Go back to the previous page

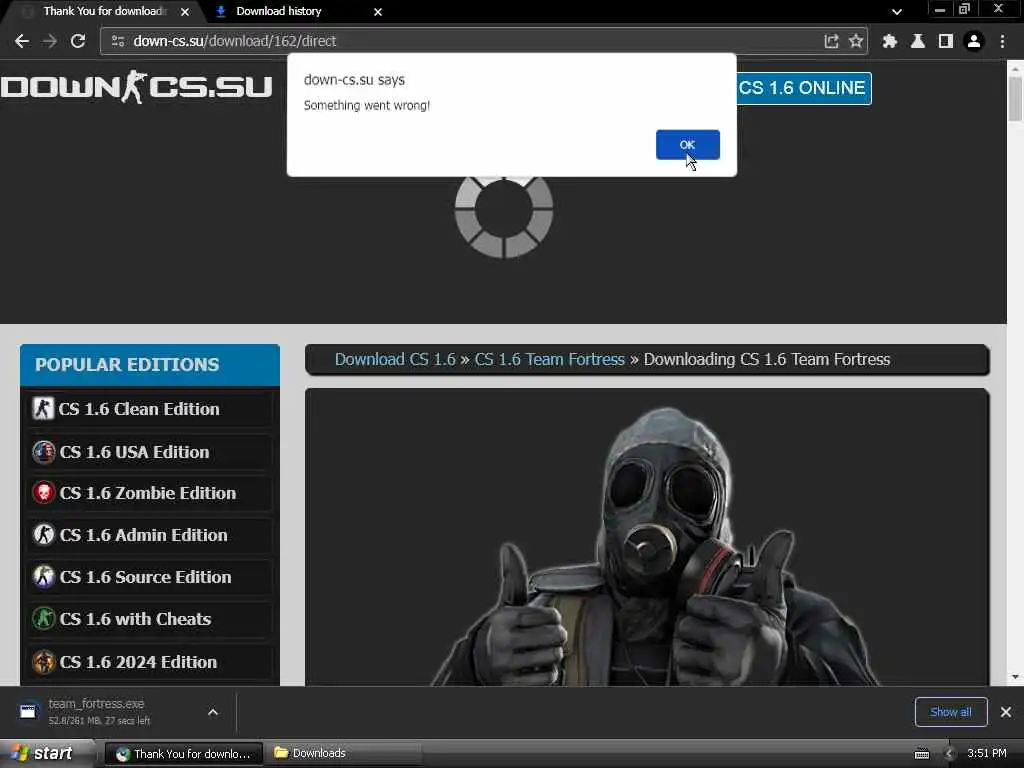pyautogui.click(x=22, y=41)
